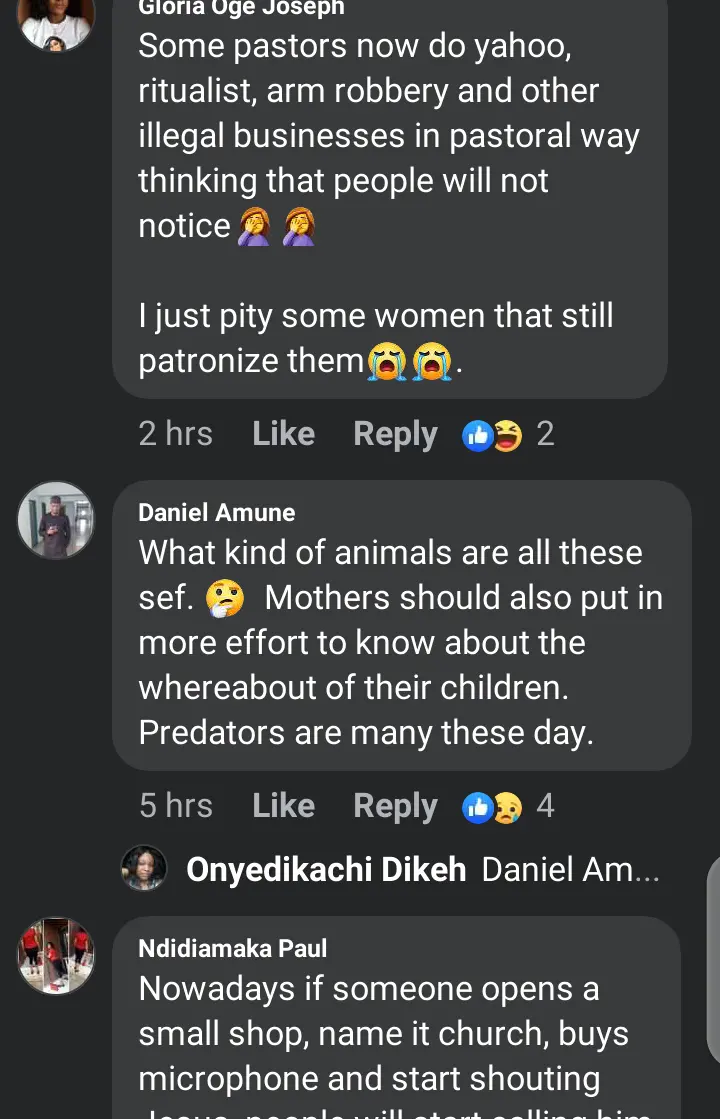Open Ndidiamaka Paul's profile name link
Viewport: 720px width, 1119px height.
pyautogui.click(x=233, y=948)
